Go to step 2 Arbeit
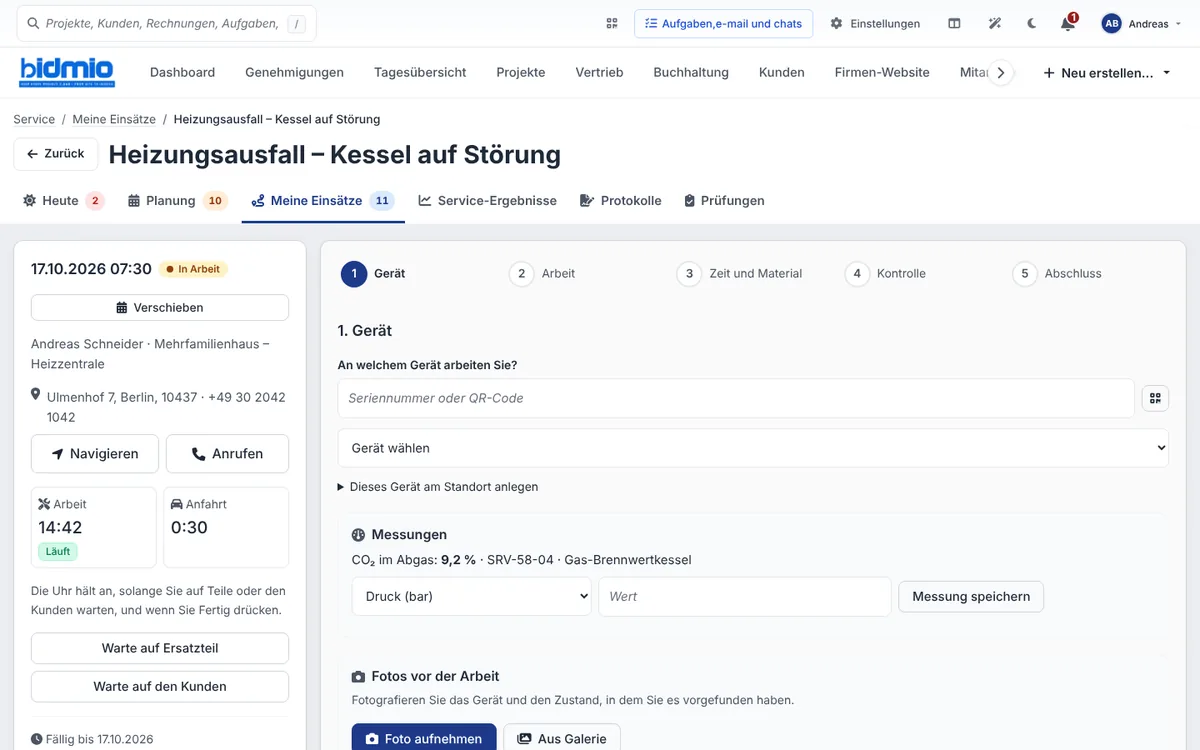Image resolution: width=1200 pixels, height=750 pixels. pos(541,273)
